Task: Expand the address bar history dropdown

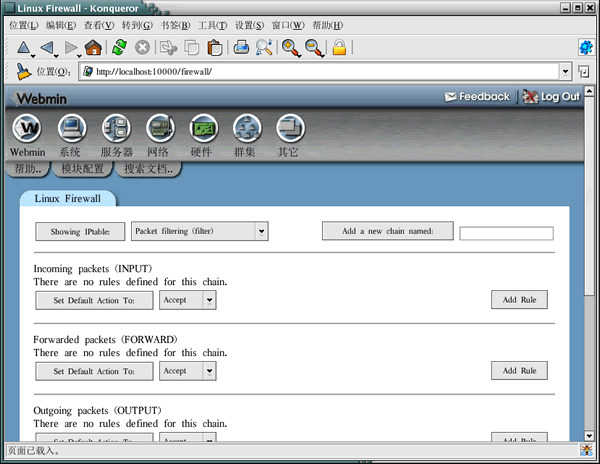Action: 565,72
